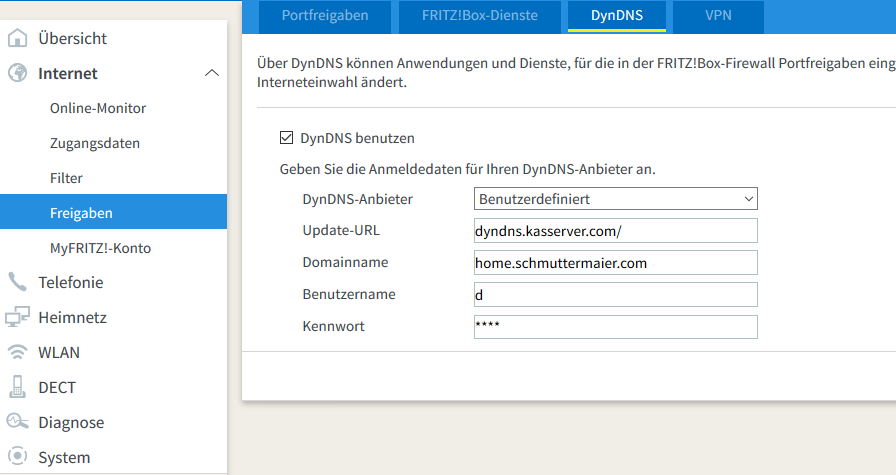Click into the Kennwort password field
896x475 pixels.
(615, 327)
